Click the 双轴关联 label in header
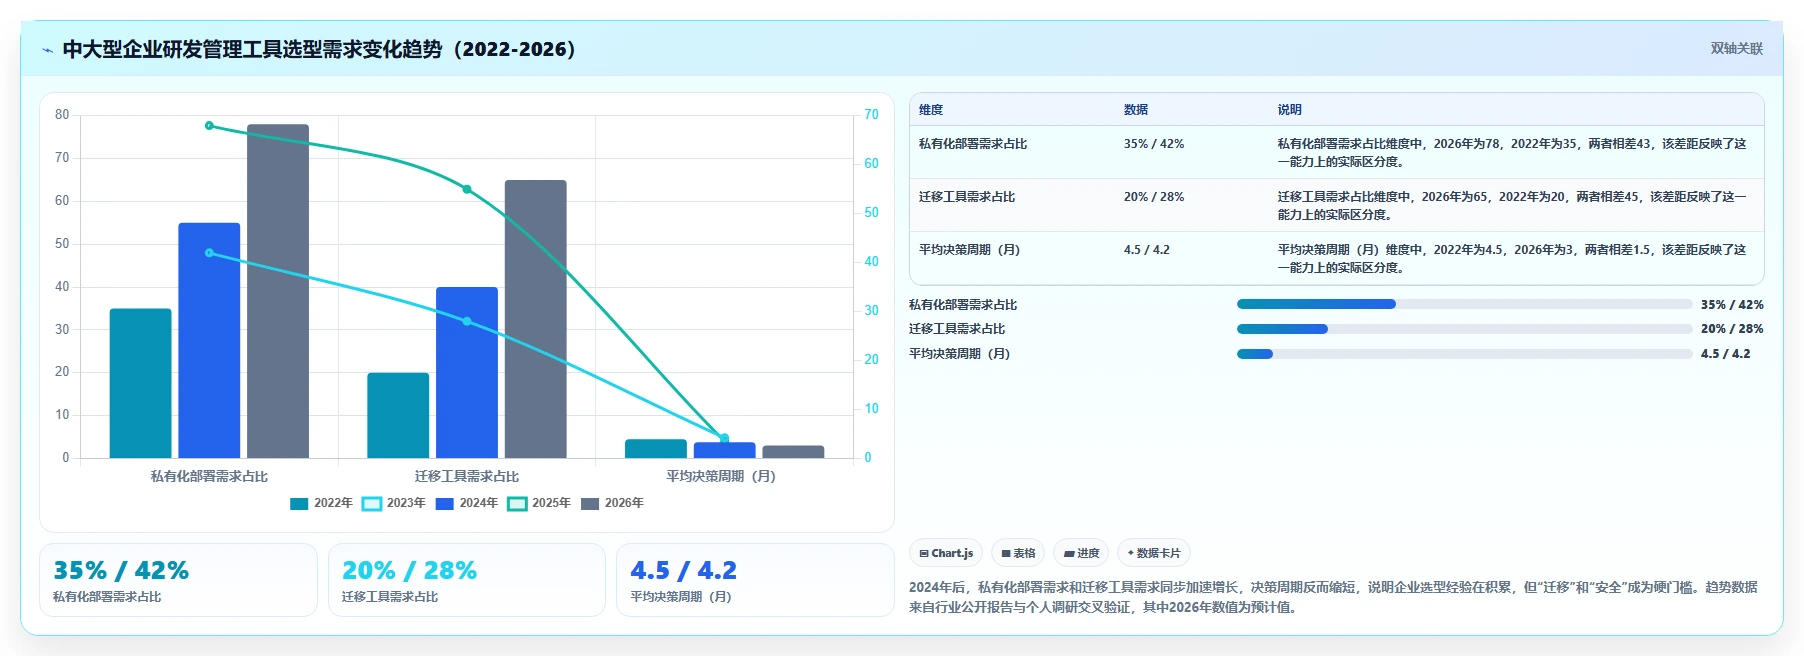The width and height of the screenshot is (1804, 656). [x=1736, y=48]
